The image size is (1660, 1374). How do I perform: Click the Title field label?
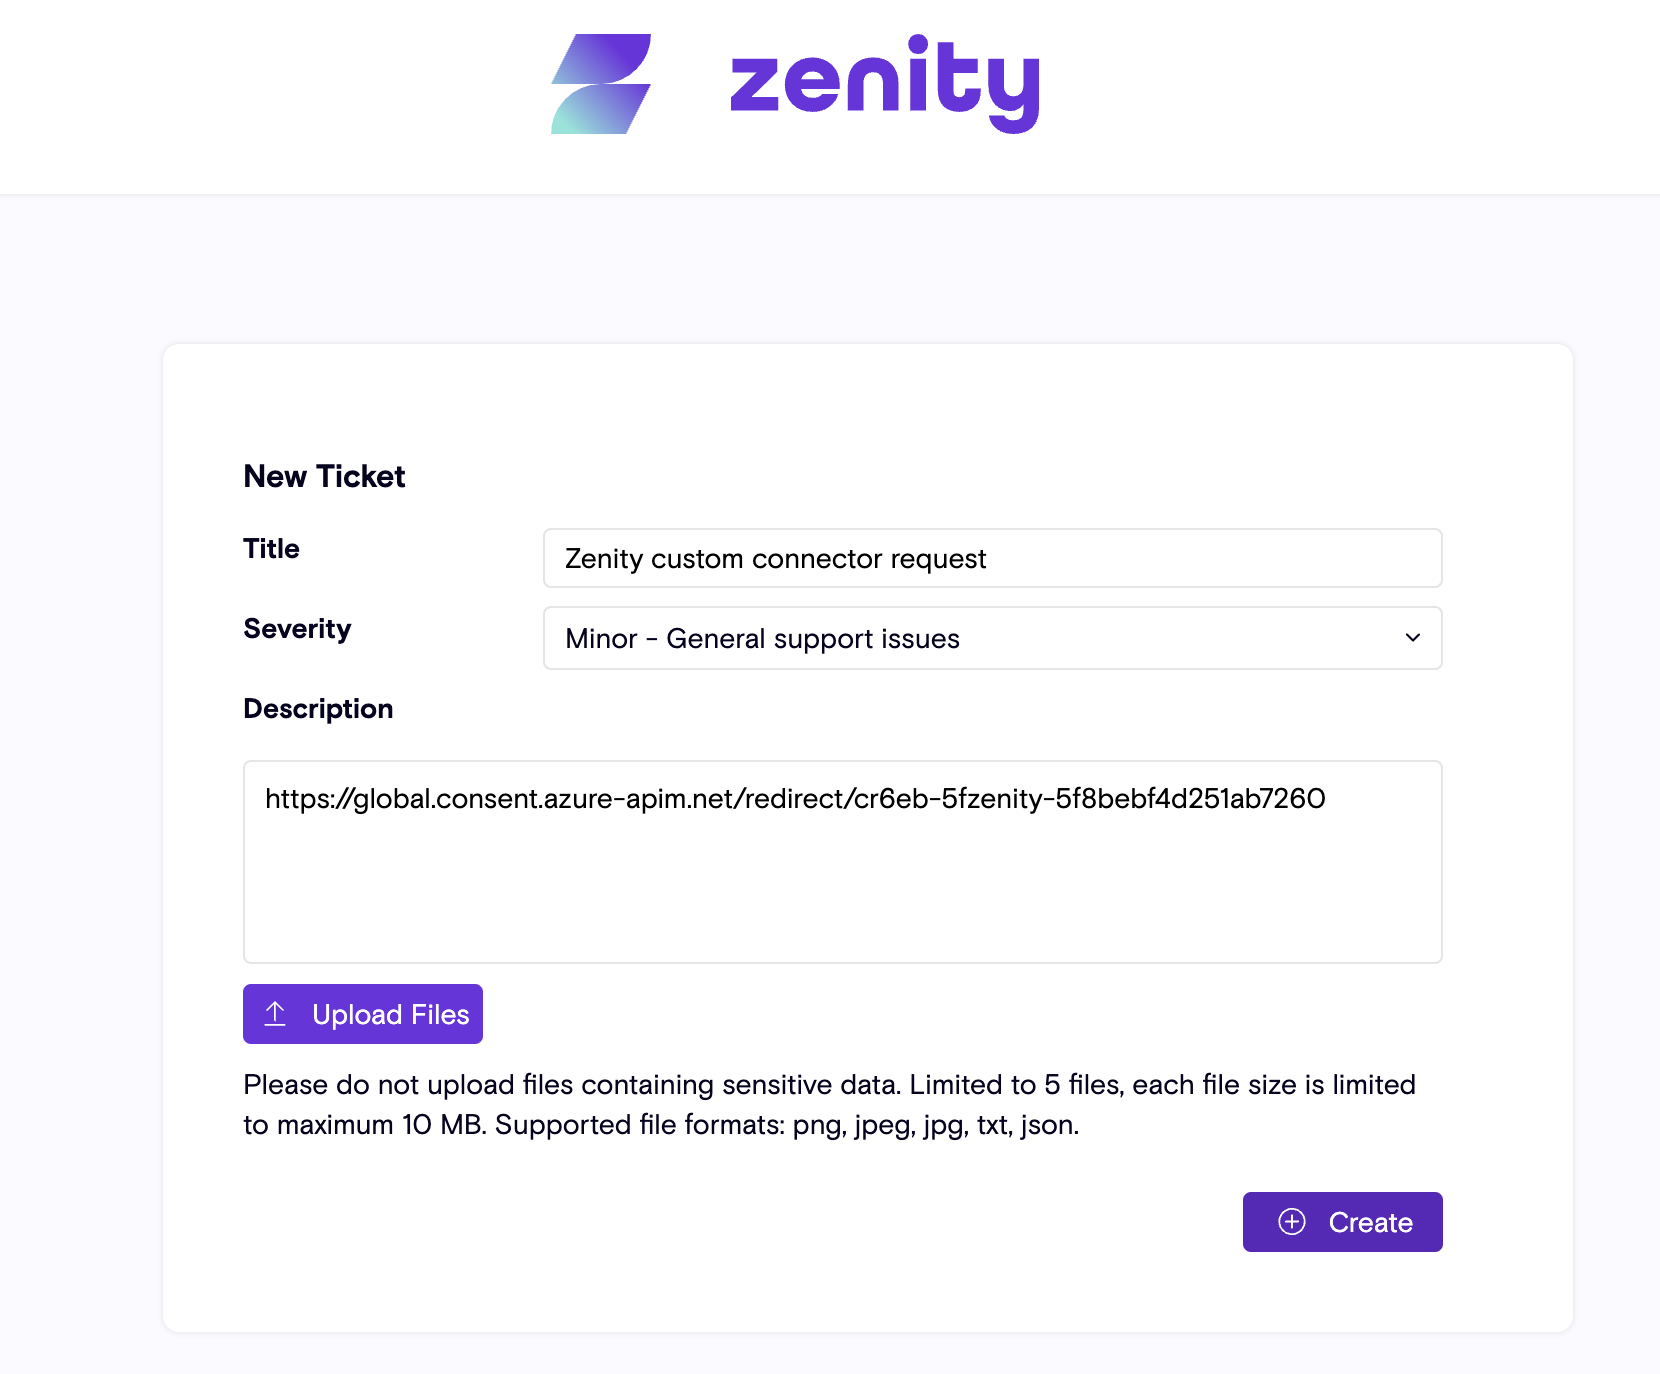tap(271, 548)
